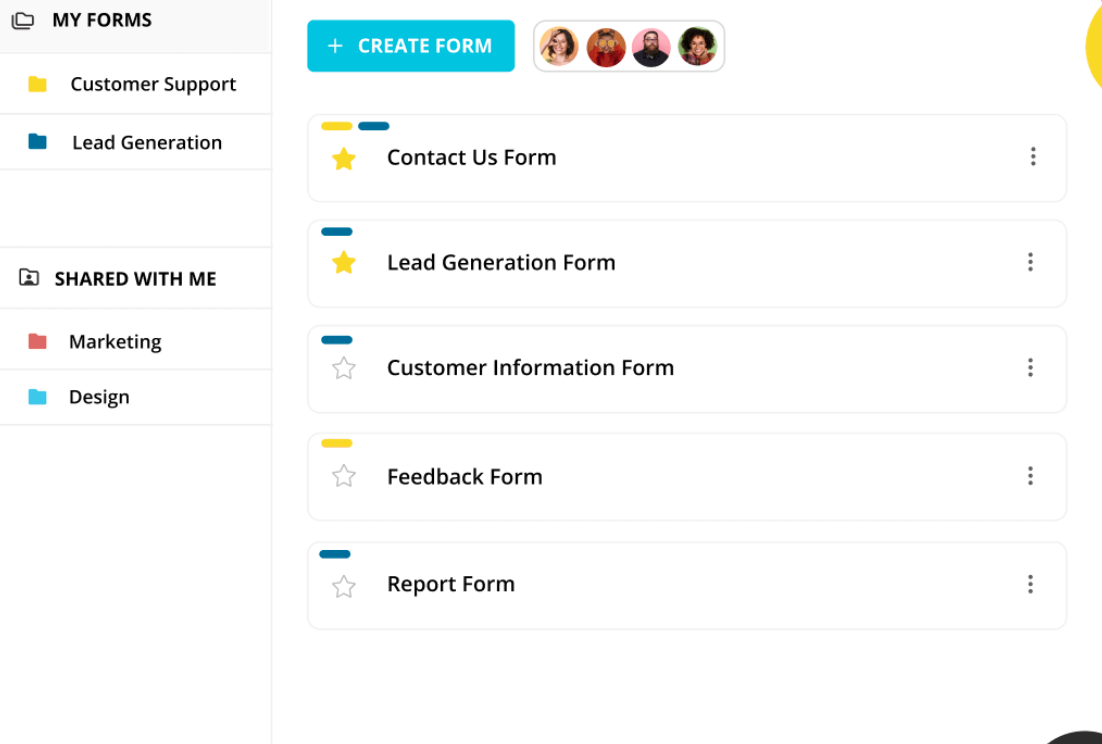Open three-dot menu for Lead Generation Form

click(1030, 262)
